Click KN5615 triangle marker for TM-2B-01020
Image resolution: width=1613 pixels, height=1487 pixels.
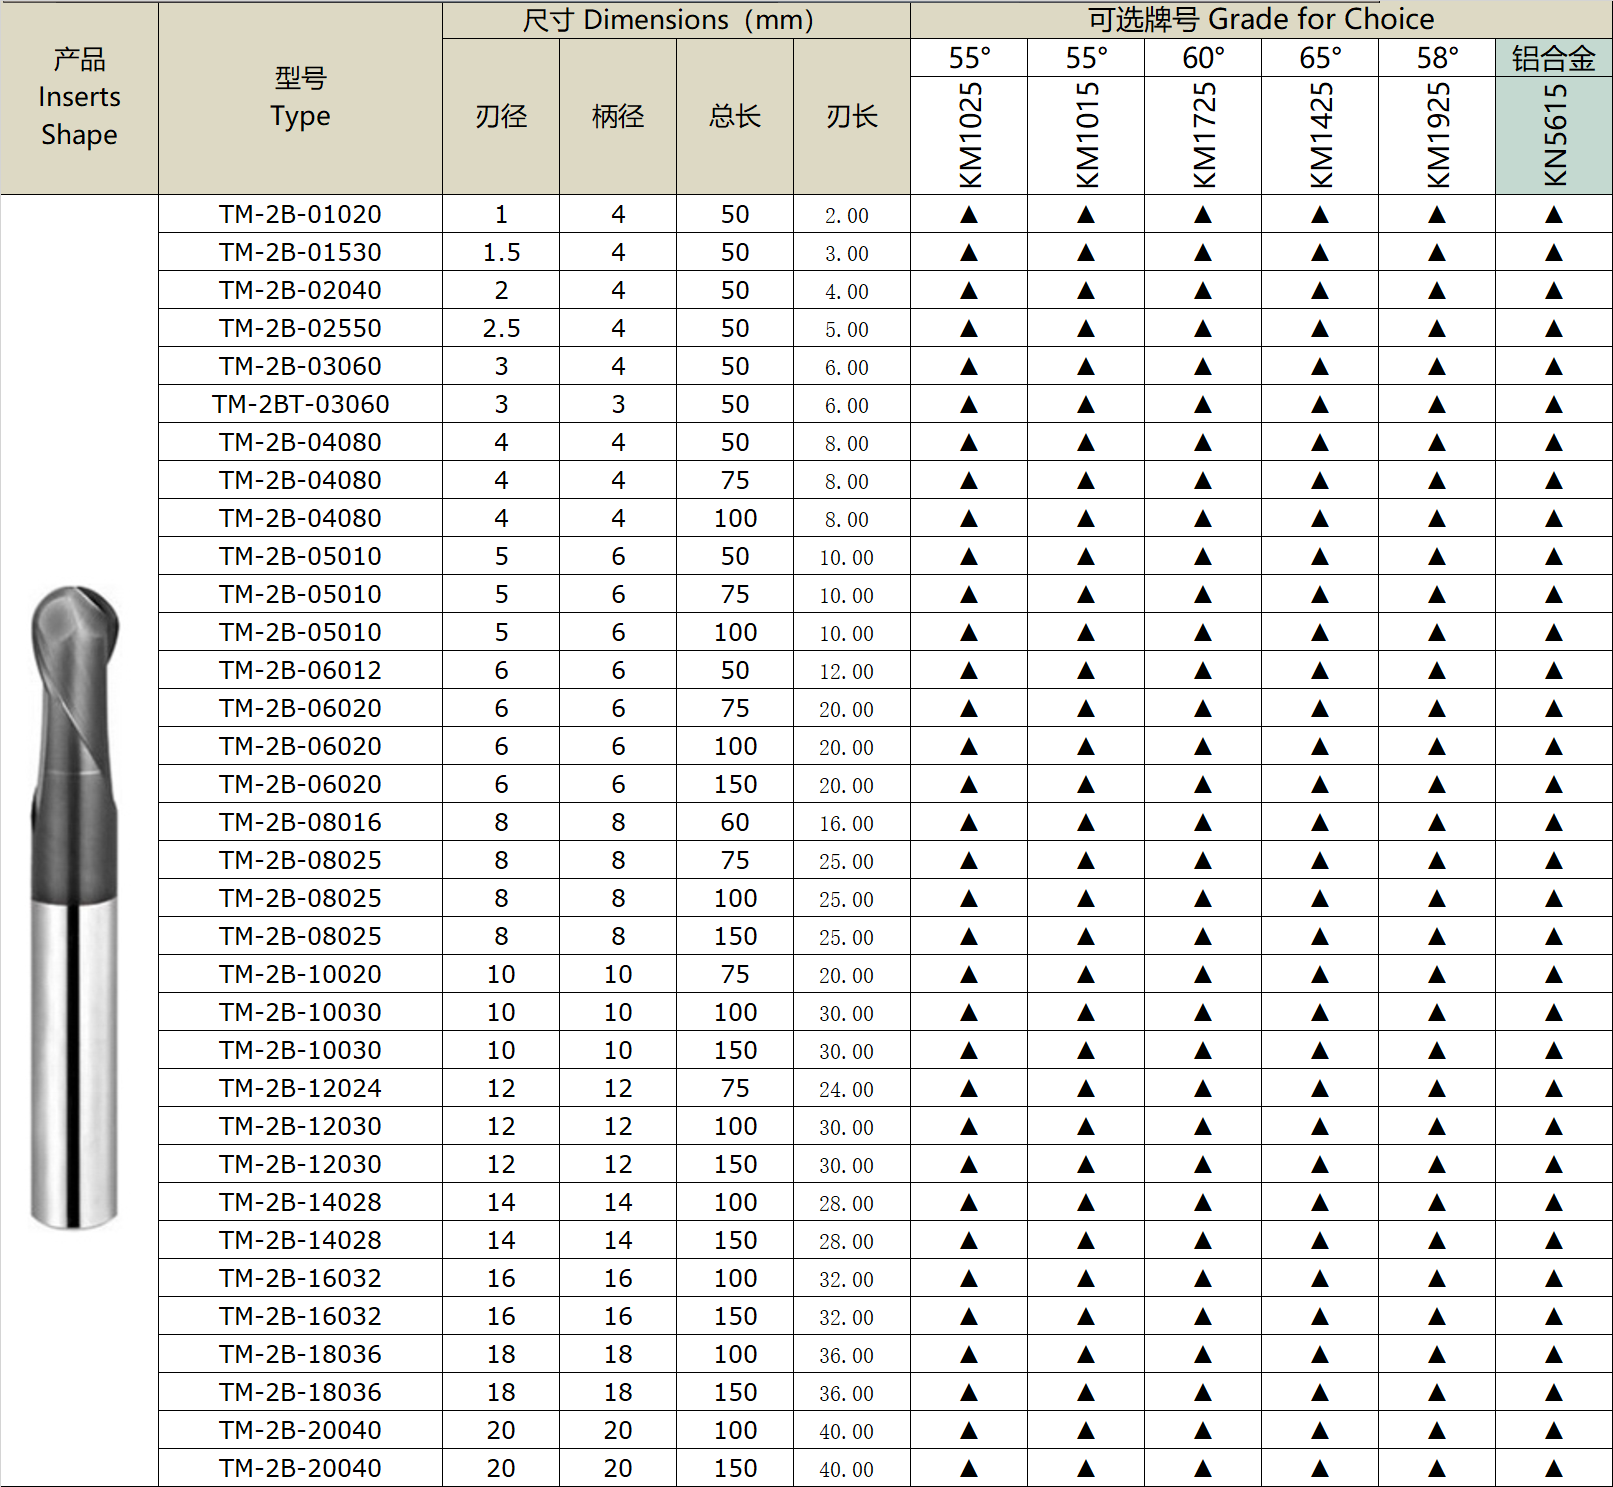pyautogui.click(x=1554, y=214)
